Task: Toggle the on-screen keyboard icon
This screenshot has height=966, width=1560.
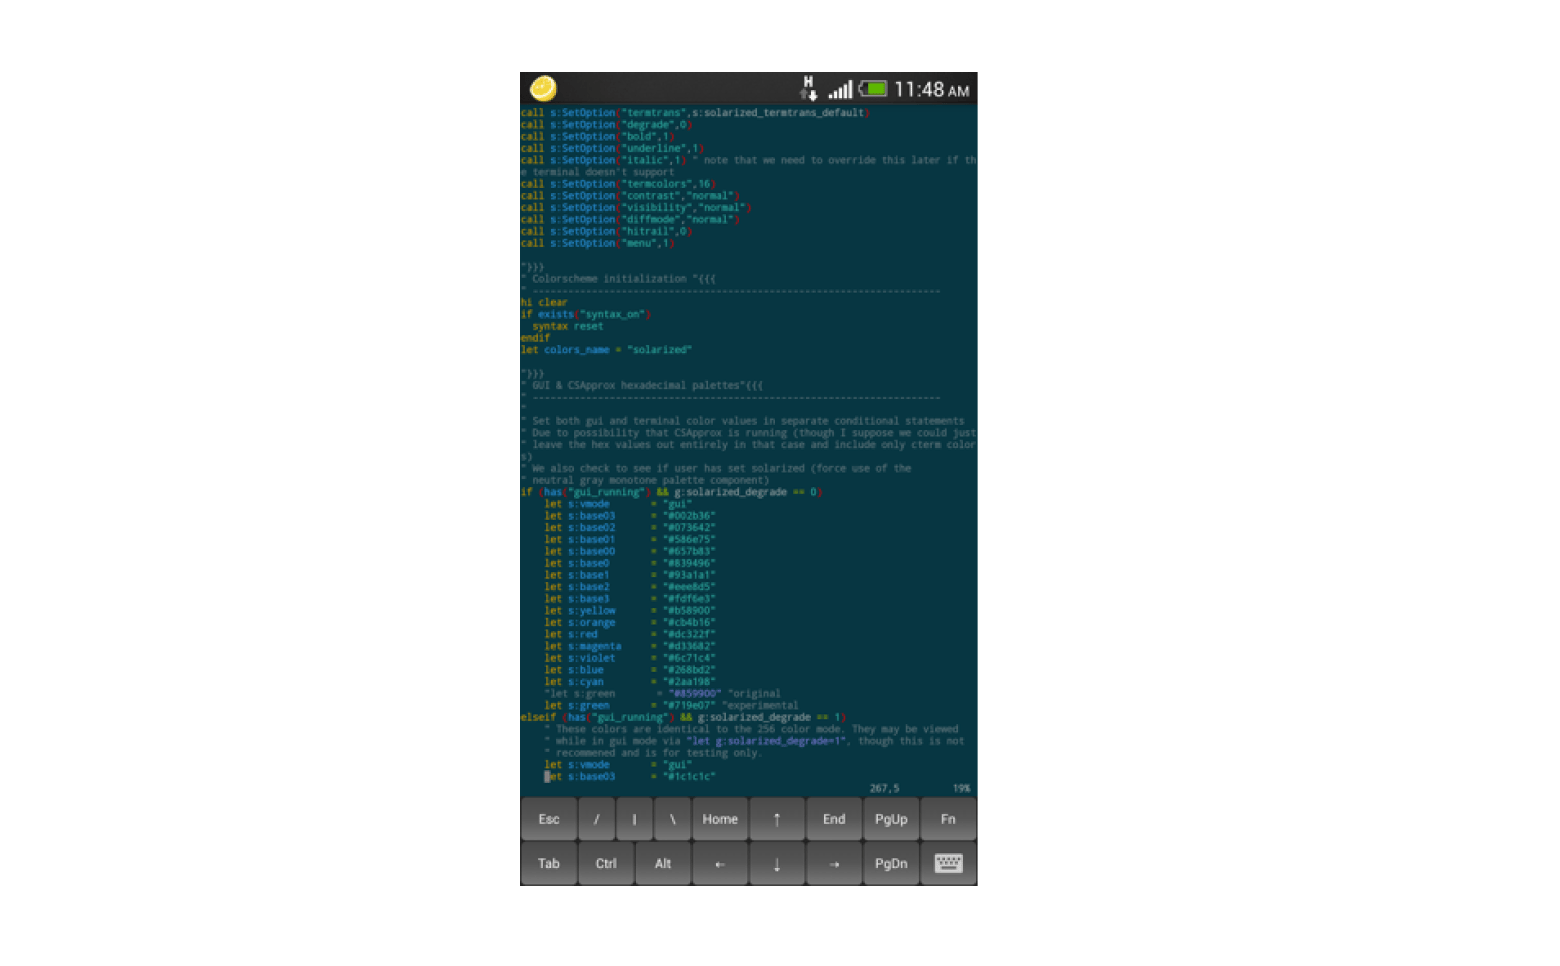Action: pyautogui.click(x=947, y=863)
